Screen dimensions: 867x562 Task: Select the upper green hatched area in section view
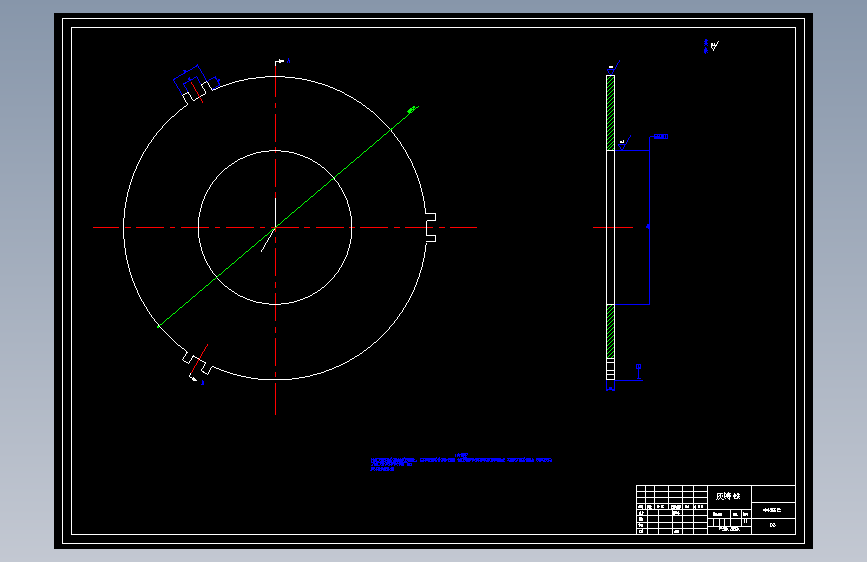click(x=610, y=113)
